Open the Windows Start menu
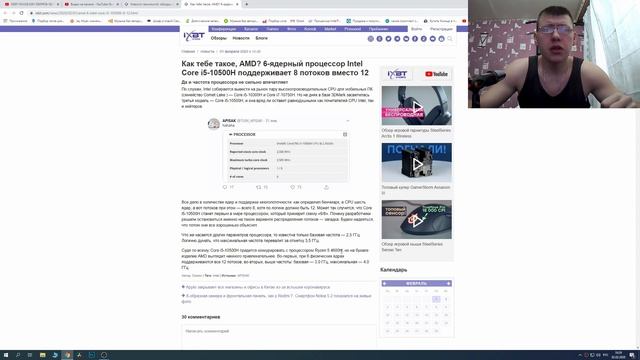Screen dimensions: 640x360 click(x=6, y=355)
